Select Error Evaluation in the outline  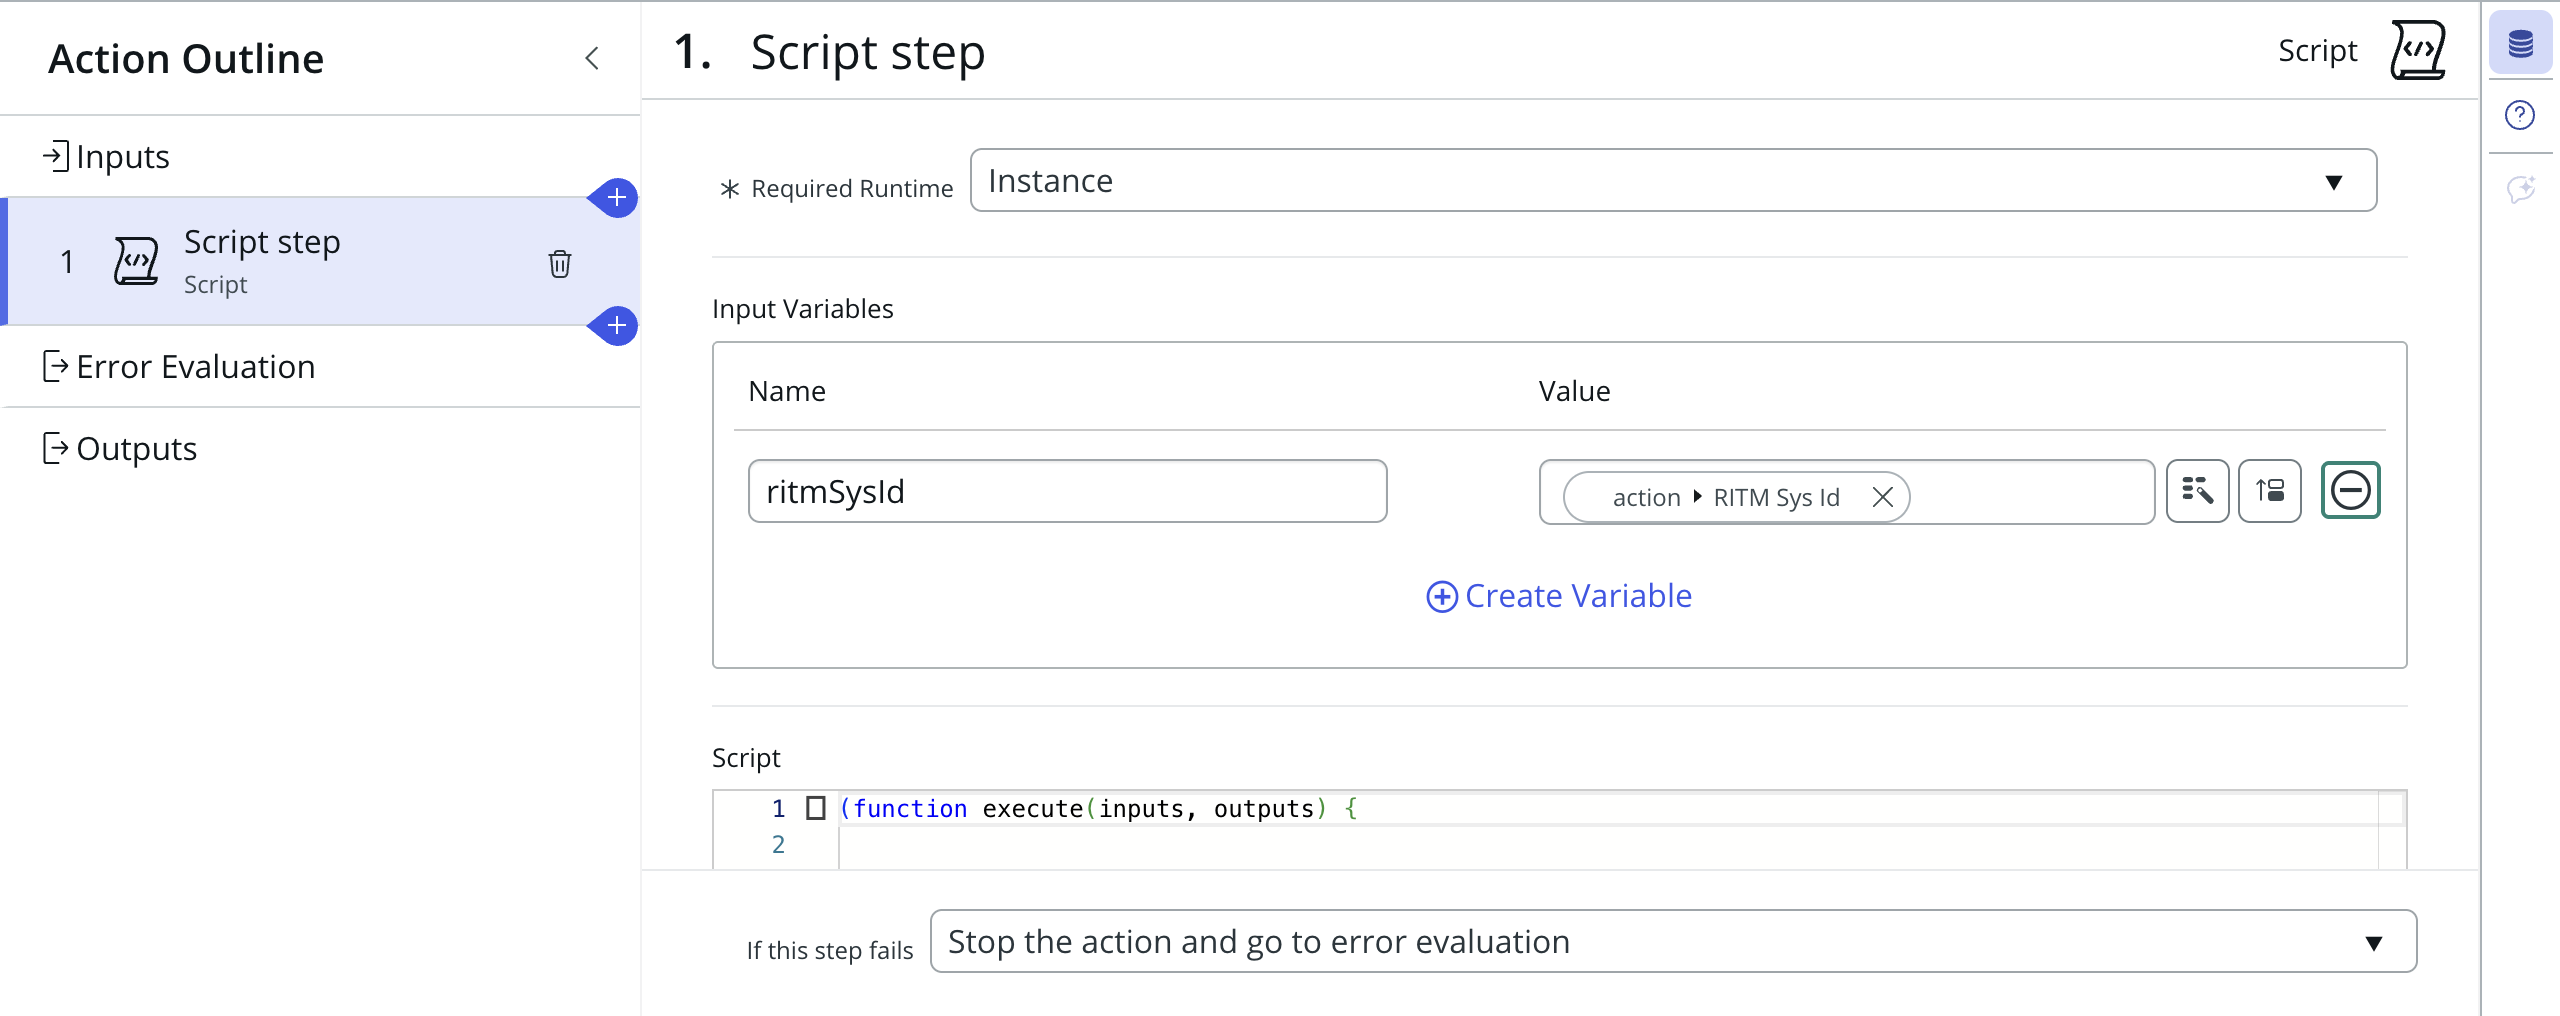195,367
